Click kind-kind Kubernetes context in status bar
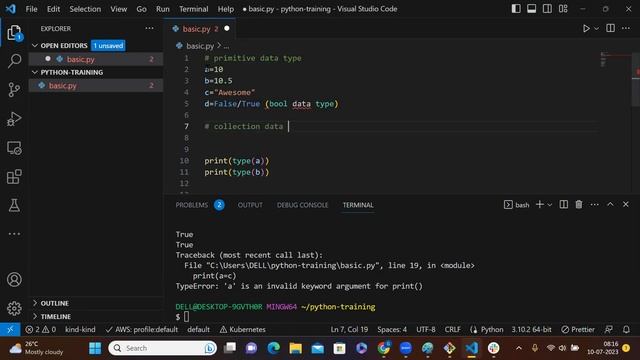640x360 pixels. [80, 329]
